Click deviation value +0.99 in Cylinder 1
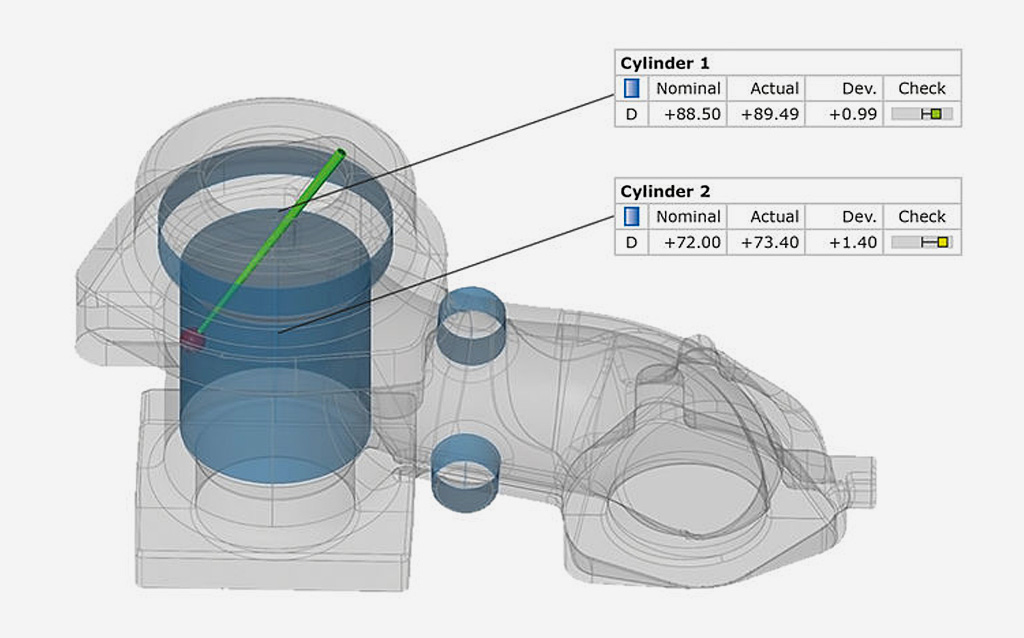This screenshot has width=1024, height=638. click(x=852, y=114)
